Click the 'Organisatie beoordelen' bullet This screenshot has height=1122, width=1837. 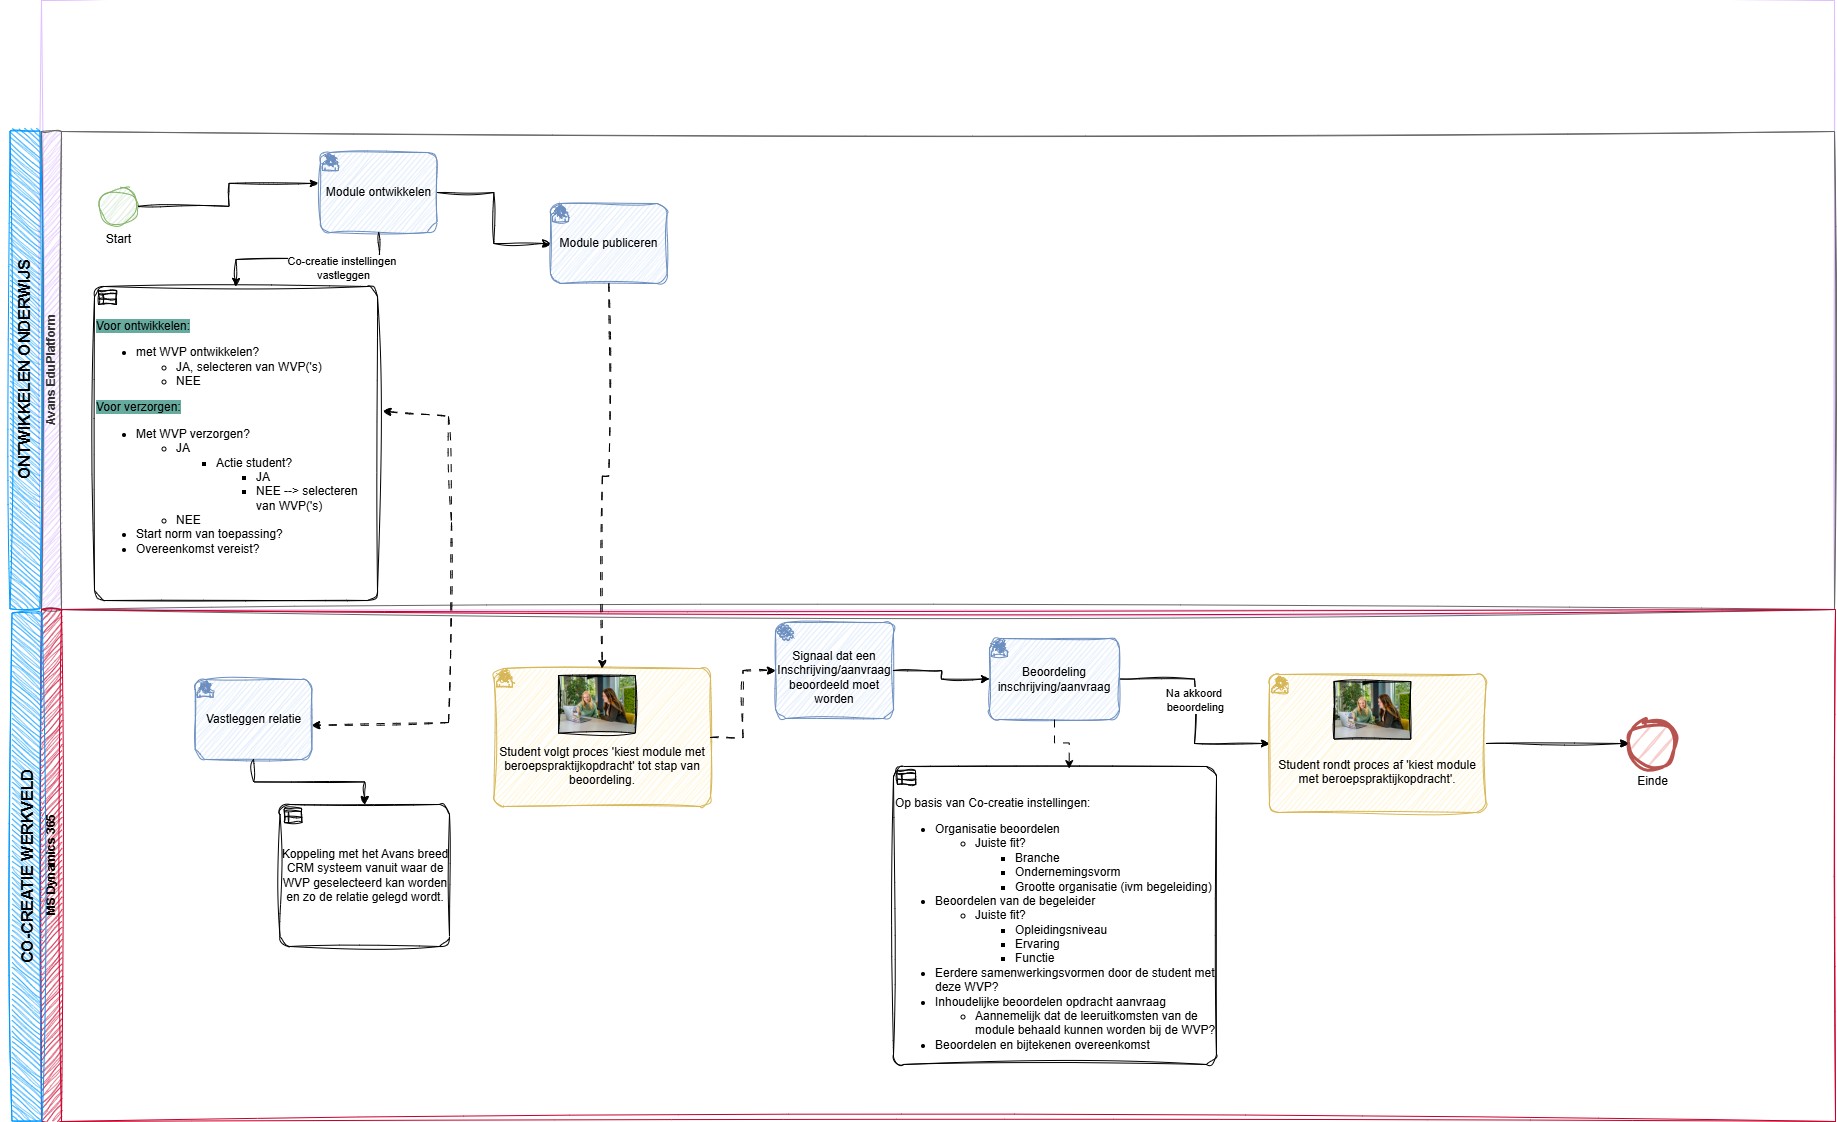997,829
